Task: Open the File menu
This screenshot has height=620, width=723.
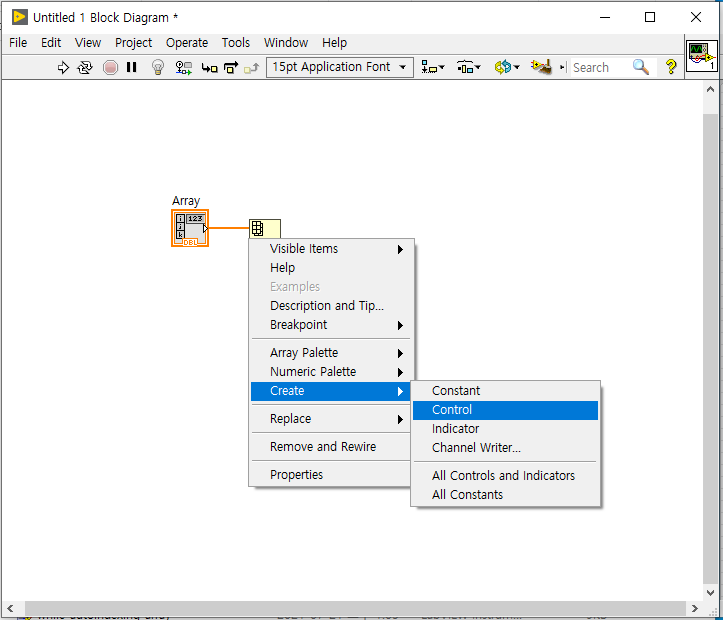Action: pos(18,43)
